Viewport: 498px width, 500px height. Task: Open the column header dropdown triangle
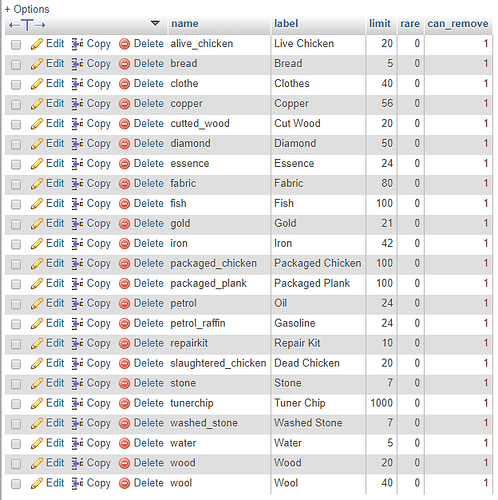point(155,23)
